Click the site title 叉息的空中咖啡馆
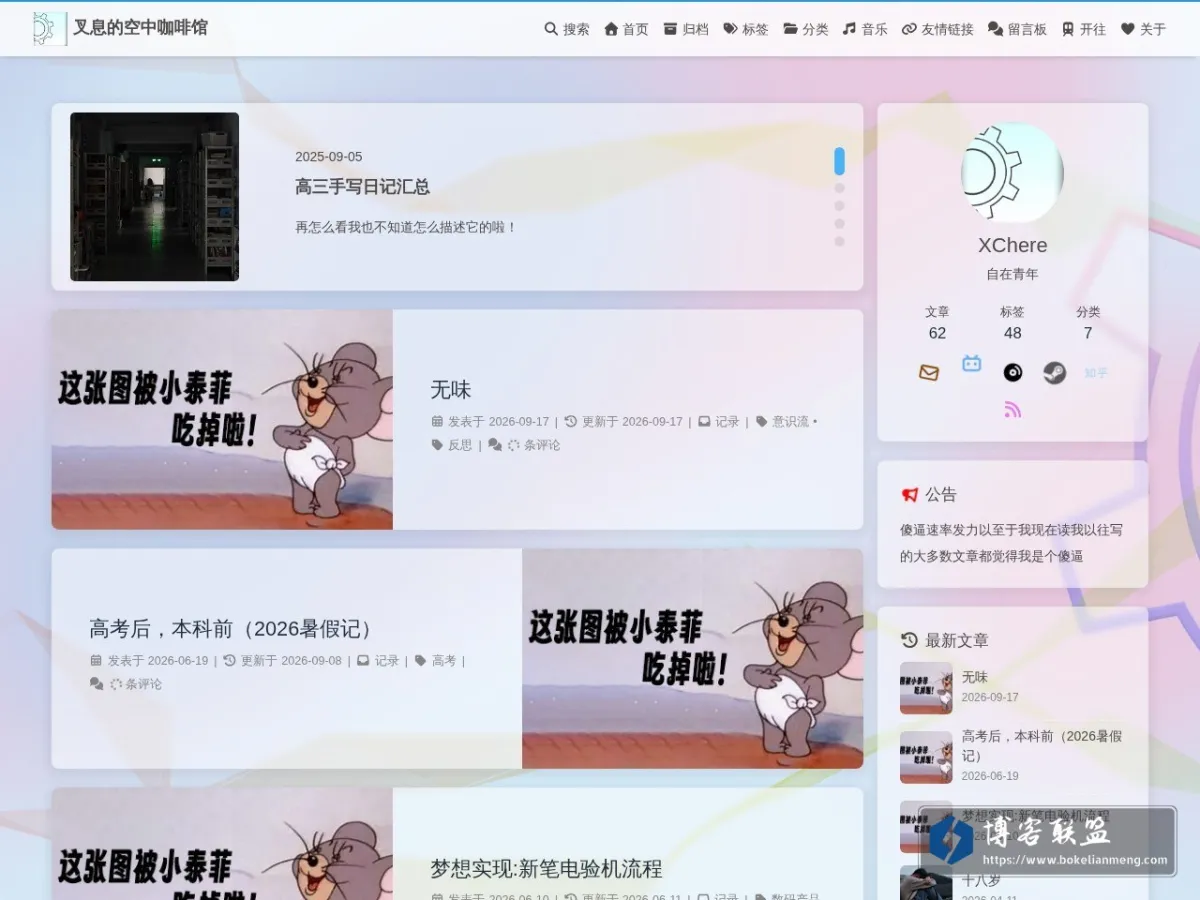 (x=140, y=28)
